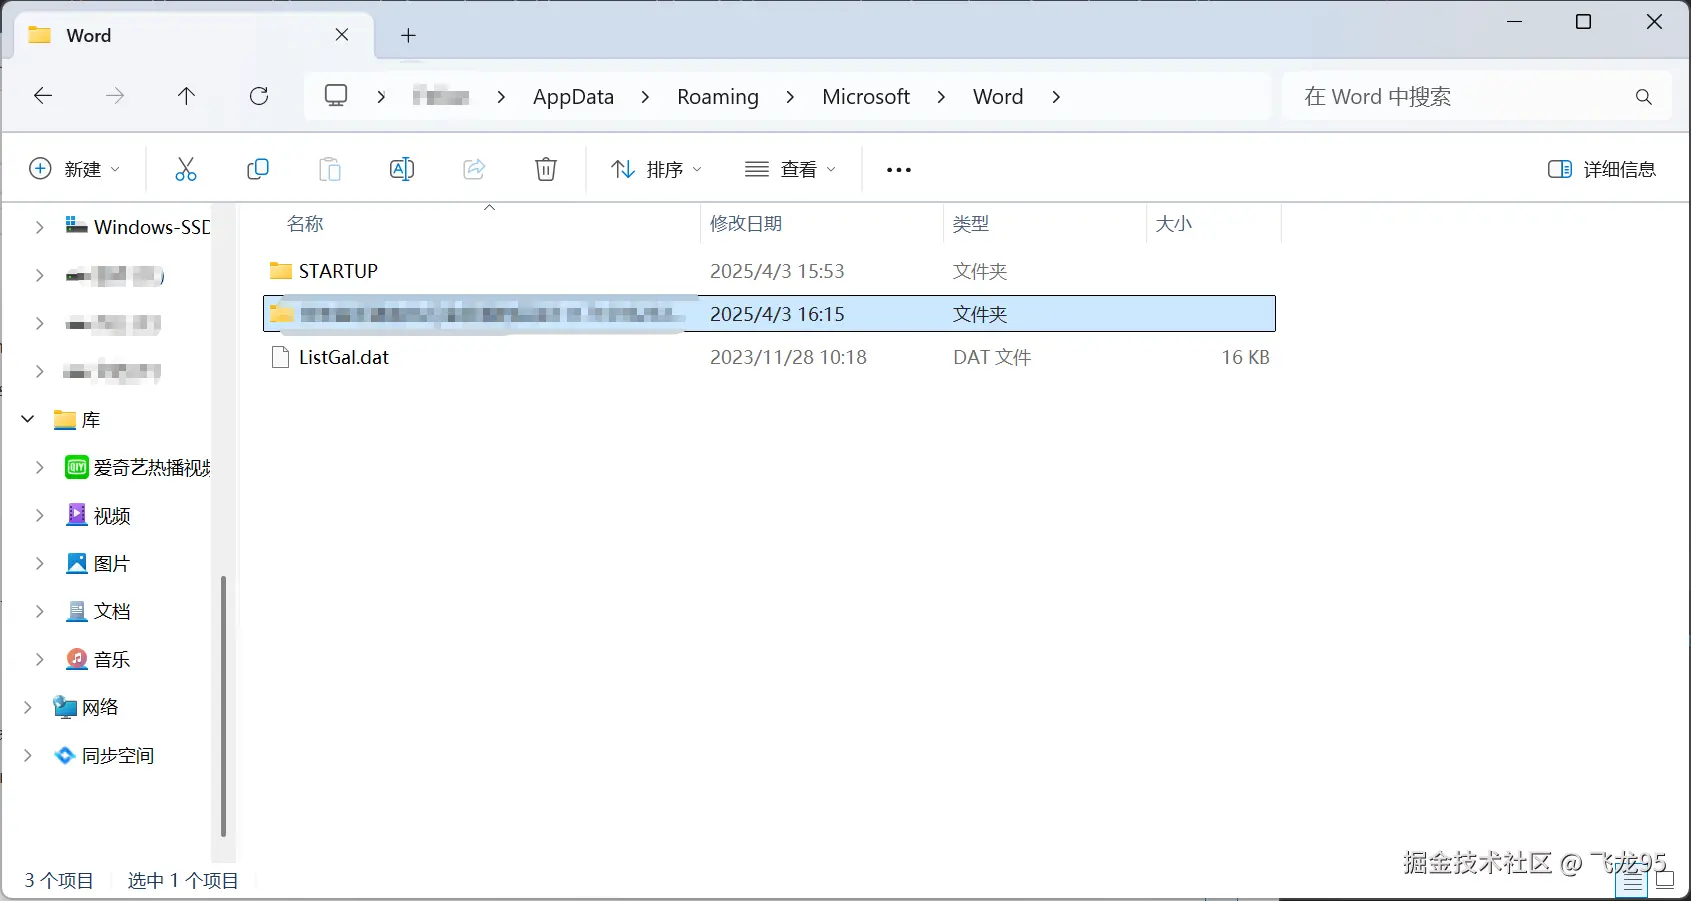Collapse the 库 library node
Image resolution: width=1691 pixels, height=901 pixels.
pyautogui.click(x=28, y=419)
